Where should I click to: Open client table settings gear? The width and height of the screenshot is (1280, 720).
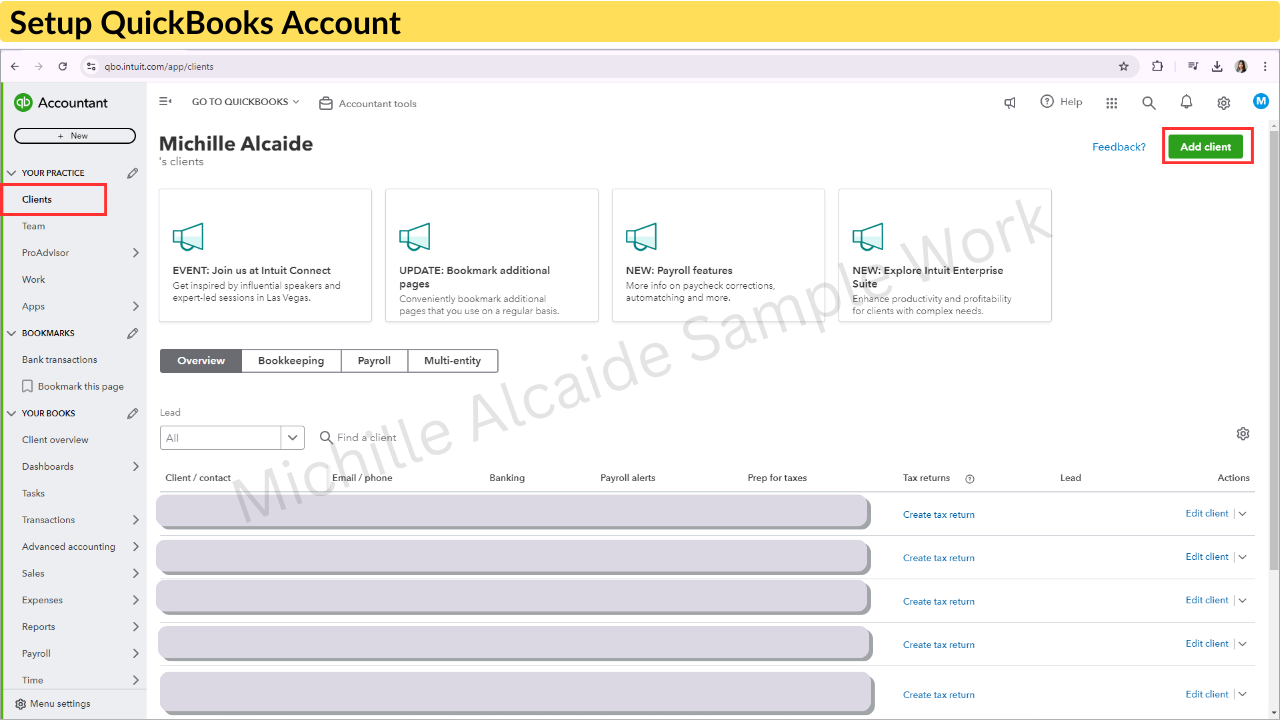pyautogui.click(x=1243, y=433)
